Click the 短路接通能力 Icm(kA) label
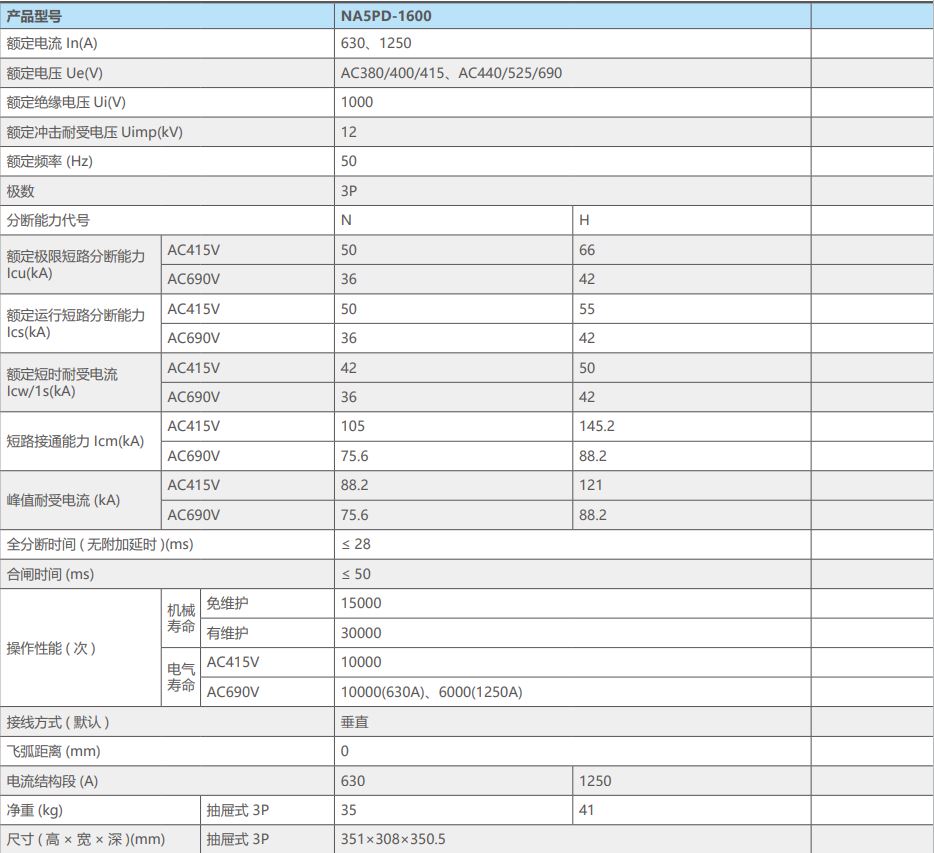 tap(75, 441)
